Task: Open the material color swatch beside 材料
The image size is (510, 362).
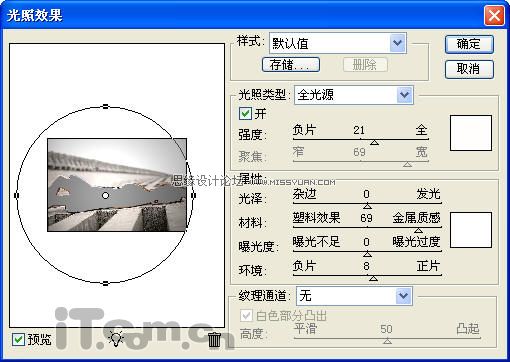Action: (471, 230)
